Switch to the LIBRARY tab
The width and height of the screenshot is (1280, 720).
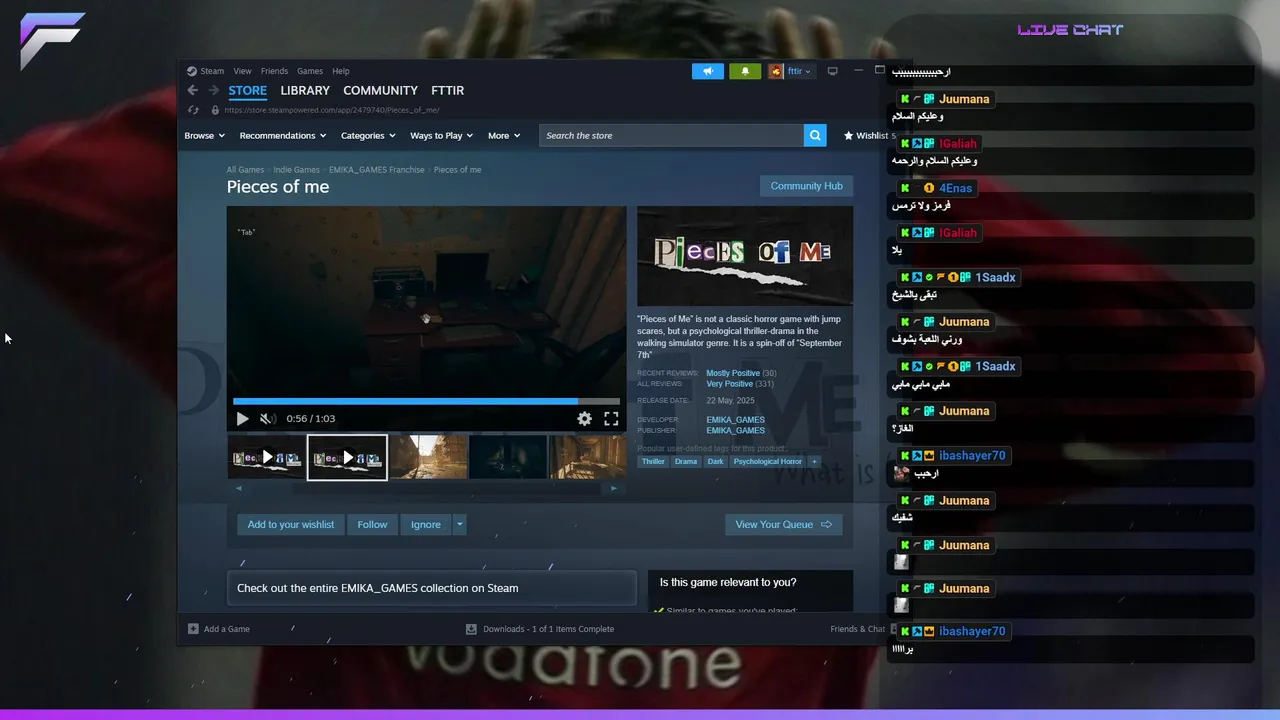click(x=305, y=90)
